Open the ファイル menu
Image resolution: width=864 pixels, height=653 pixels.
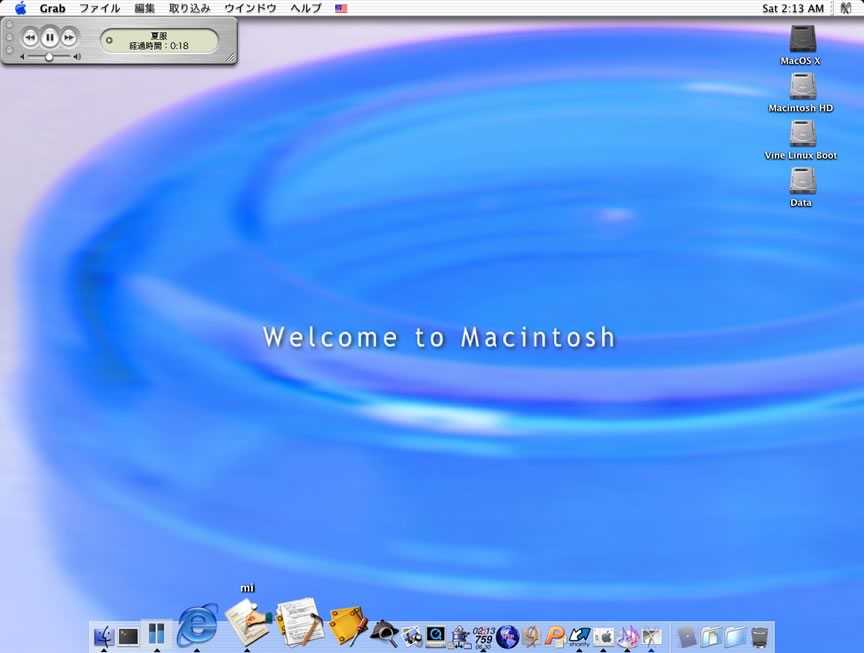pos(100,8)
